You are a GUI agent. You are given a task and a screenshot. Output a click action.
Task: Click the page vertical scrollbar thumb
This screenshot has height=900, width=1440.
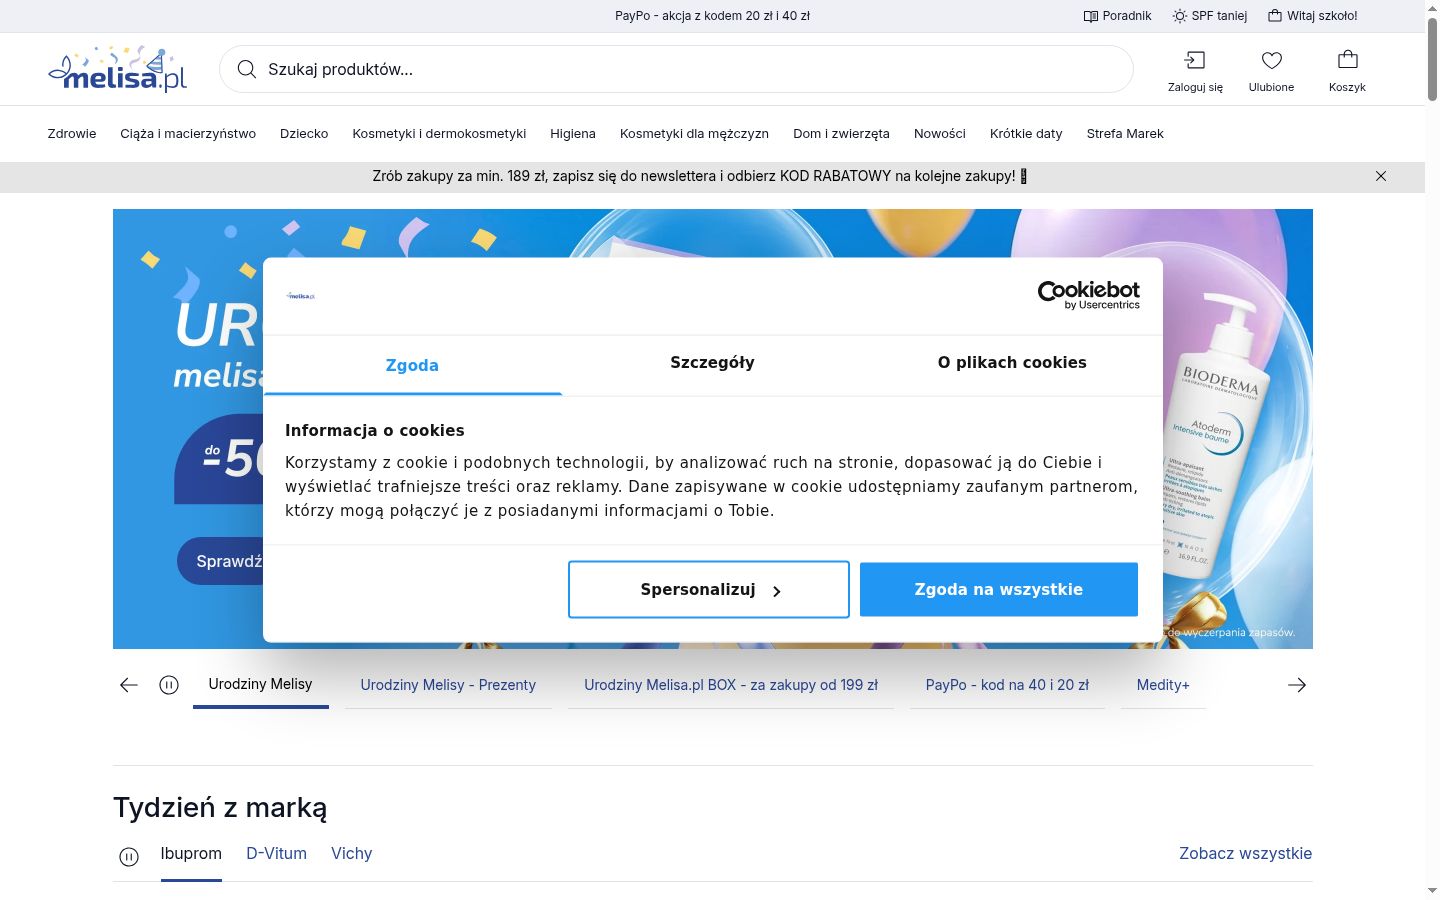pyautogui.click(x=1432, y=58)
